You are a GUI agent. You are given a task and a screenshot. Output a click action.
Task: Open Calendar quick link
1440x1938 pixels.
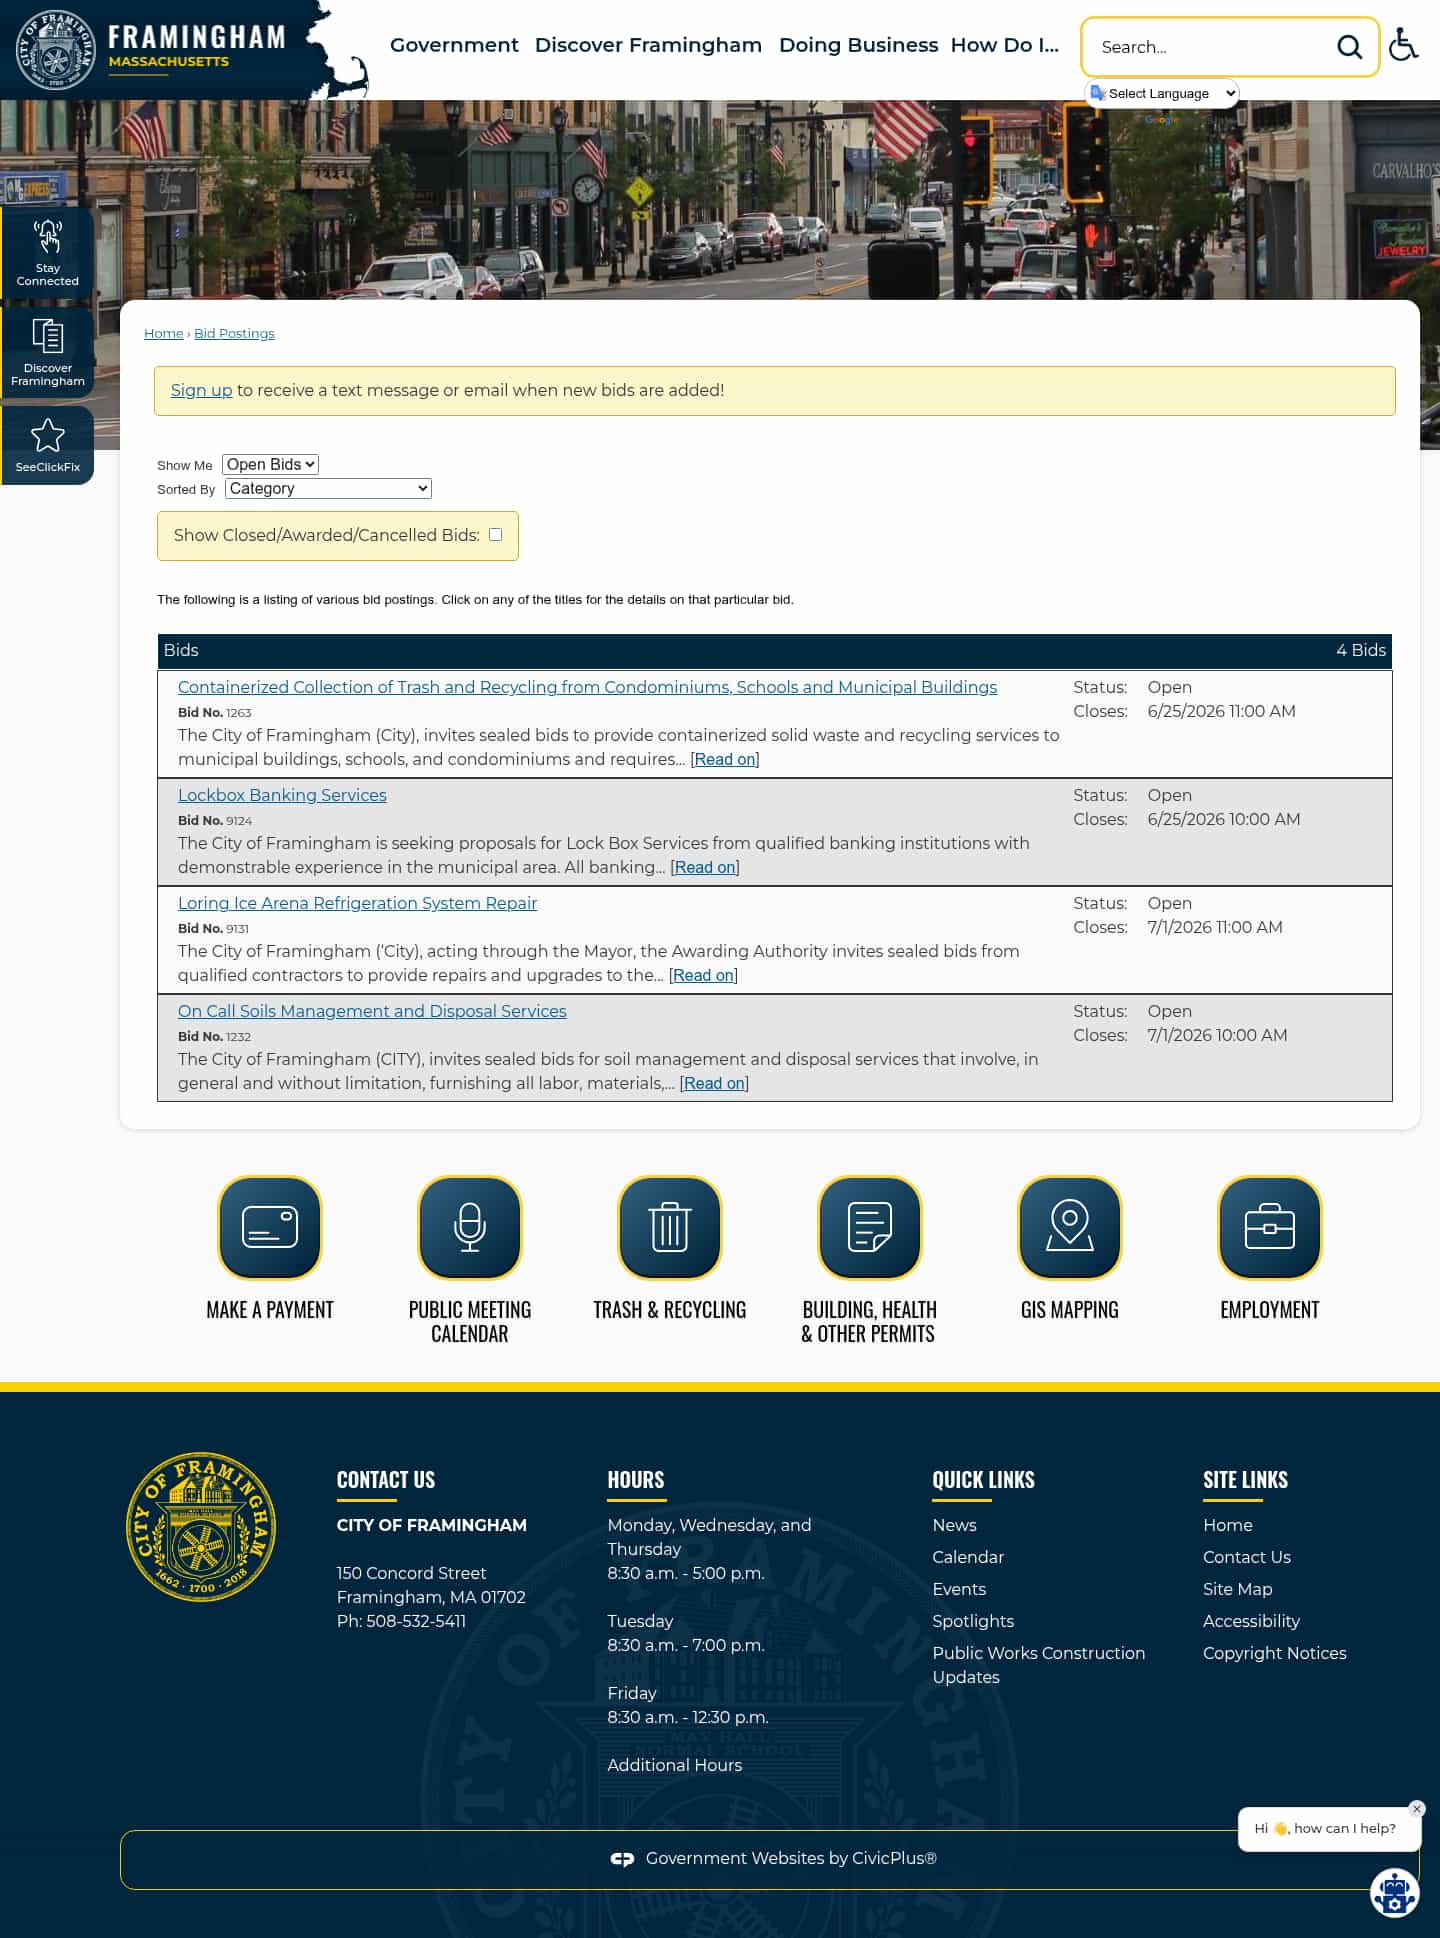(968, 1557)
